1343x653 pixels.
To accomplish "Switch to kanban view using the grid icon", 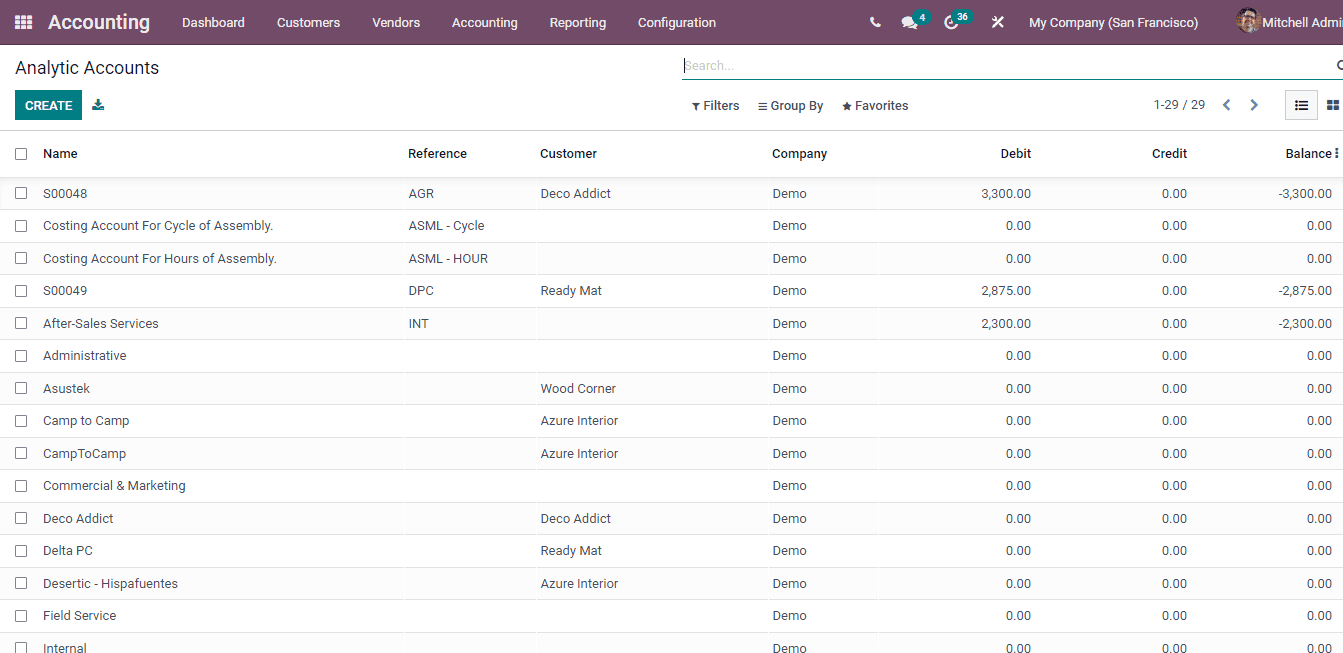I will point(1334,104).
